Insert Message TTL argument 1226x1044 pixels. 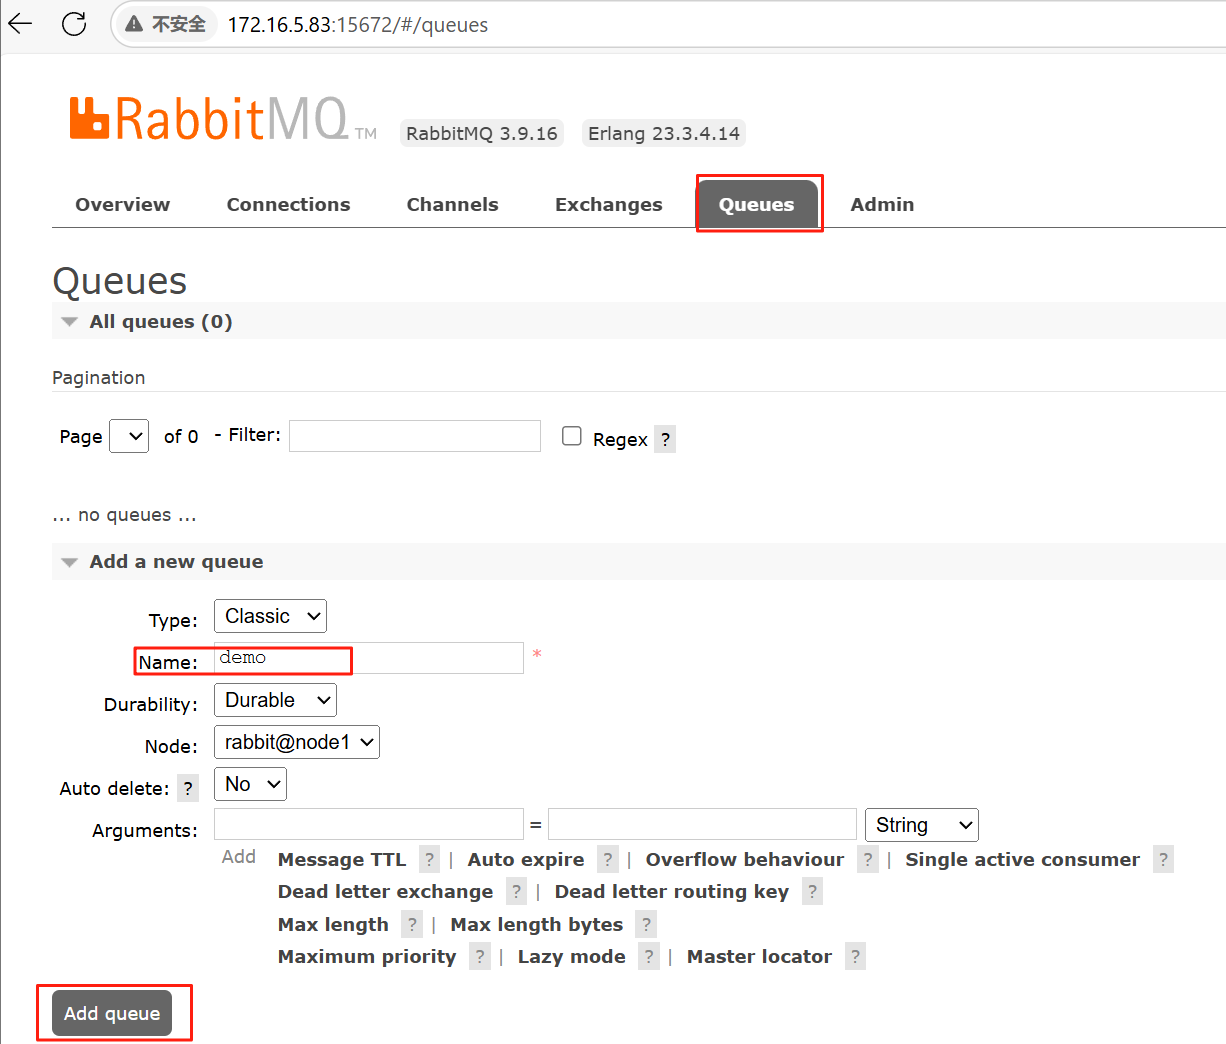point(342,859)
